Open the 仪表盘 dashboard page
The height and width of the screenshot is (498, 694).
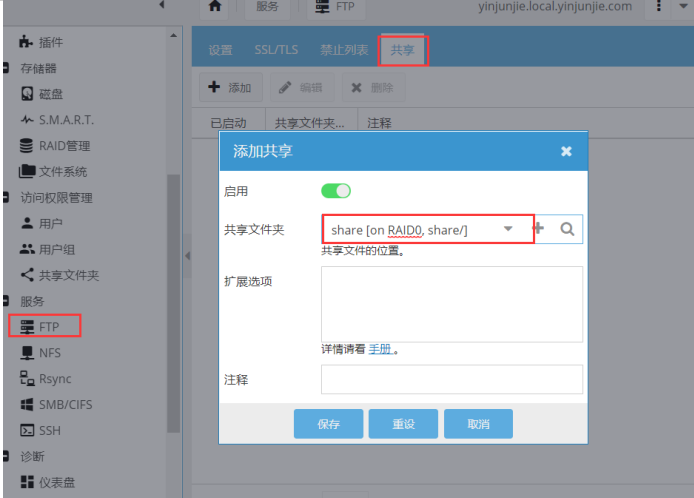pos(48,482)
